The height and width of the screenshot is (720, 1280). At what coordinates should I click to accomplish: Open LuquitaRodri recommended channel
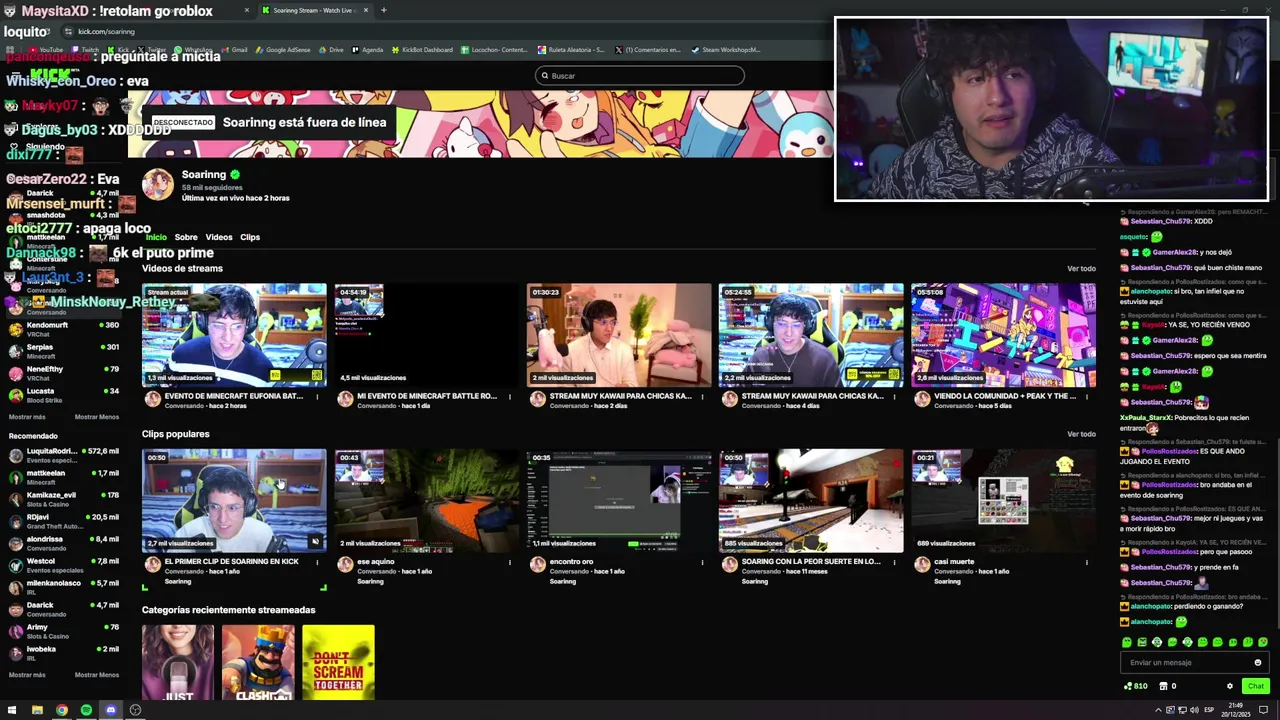(x=64, y=455)
